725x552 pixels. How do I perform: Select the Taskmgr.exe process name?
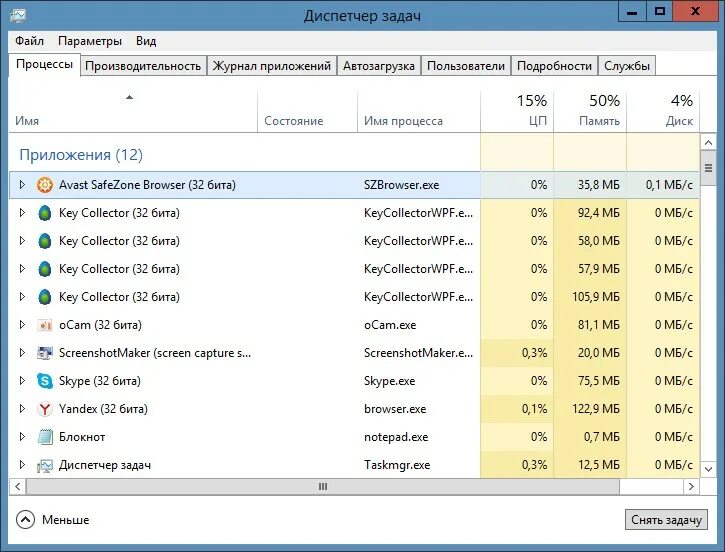[397, 465]
